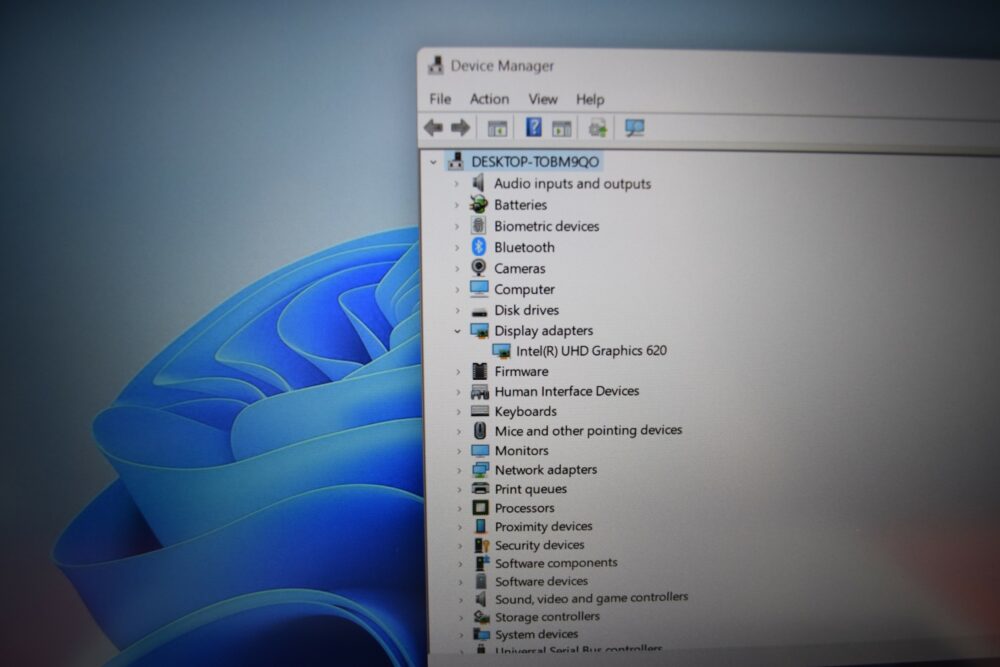Expand the Firmware node

click(458, 372)
